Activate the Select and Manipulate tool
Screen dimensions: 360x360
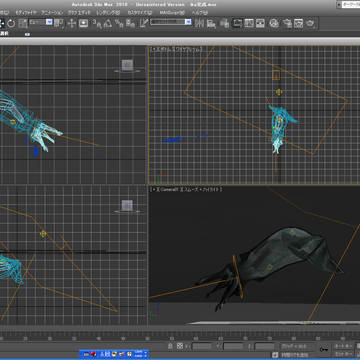72,23
